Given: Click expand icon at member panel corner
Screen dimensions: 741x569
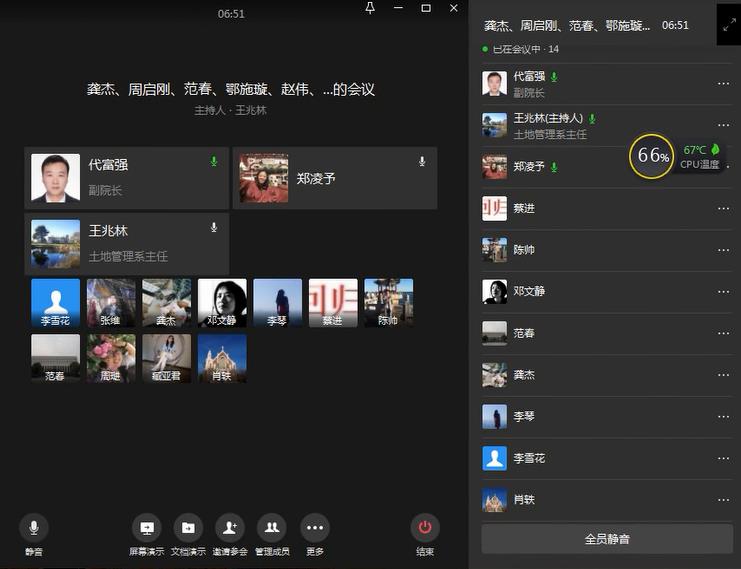Looking at the screenshot, I should pos(728,24).
